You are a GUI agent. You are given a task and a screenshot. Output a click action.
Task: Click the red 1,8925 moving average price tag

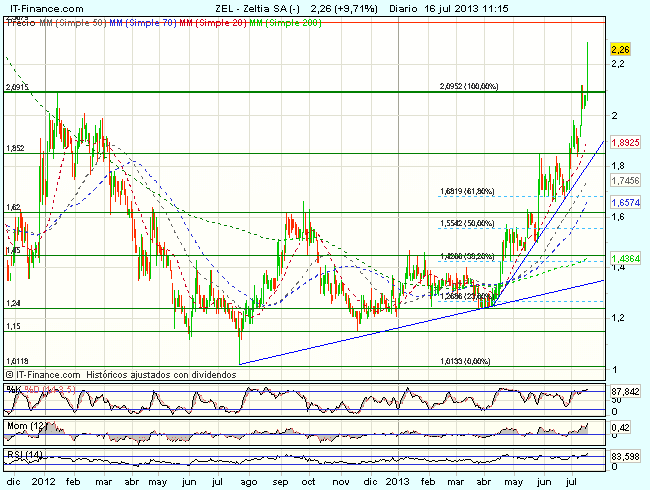pos(624,143)
